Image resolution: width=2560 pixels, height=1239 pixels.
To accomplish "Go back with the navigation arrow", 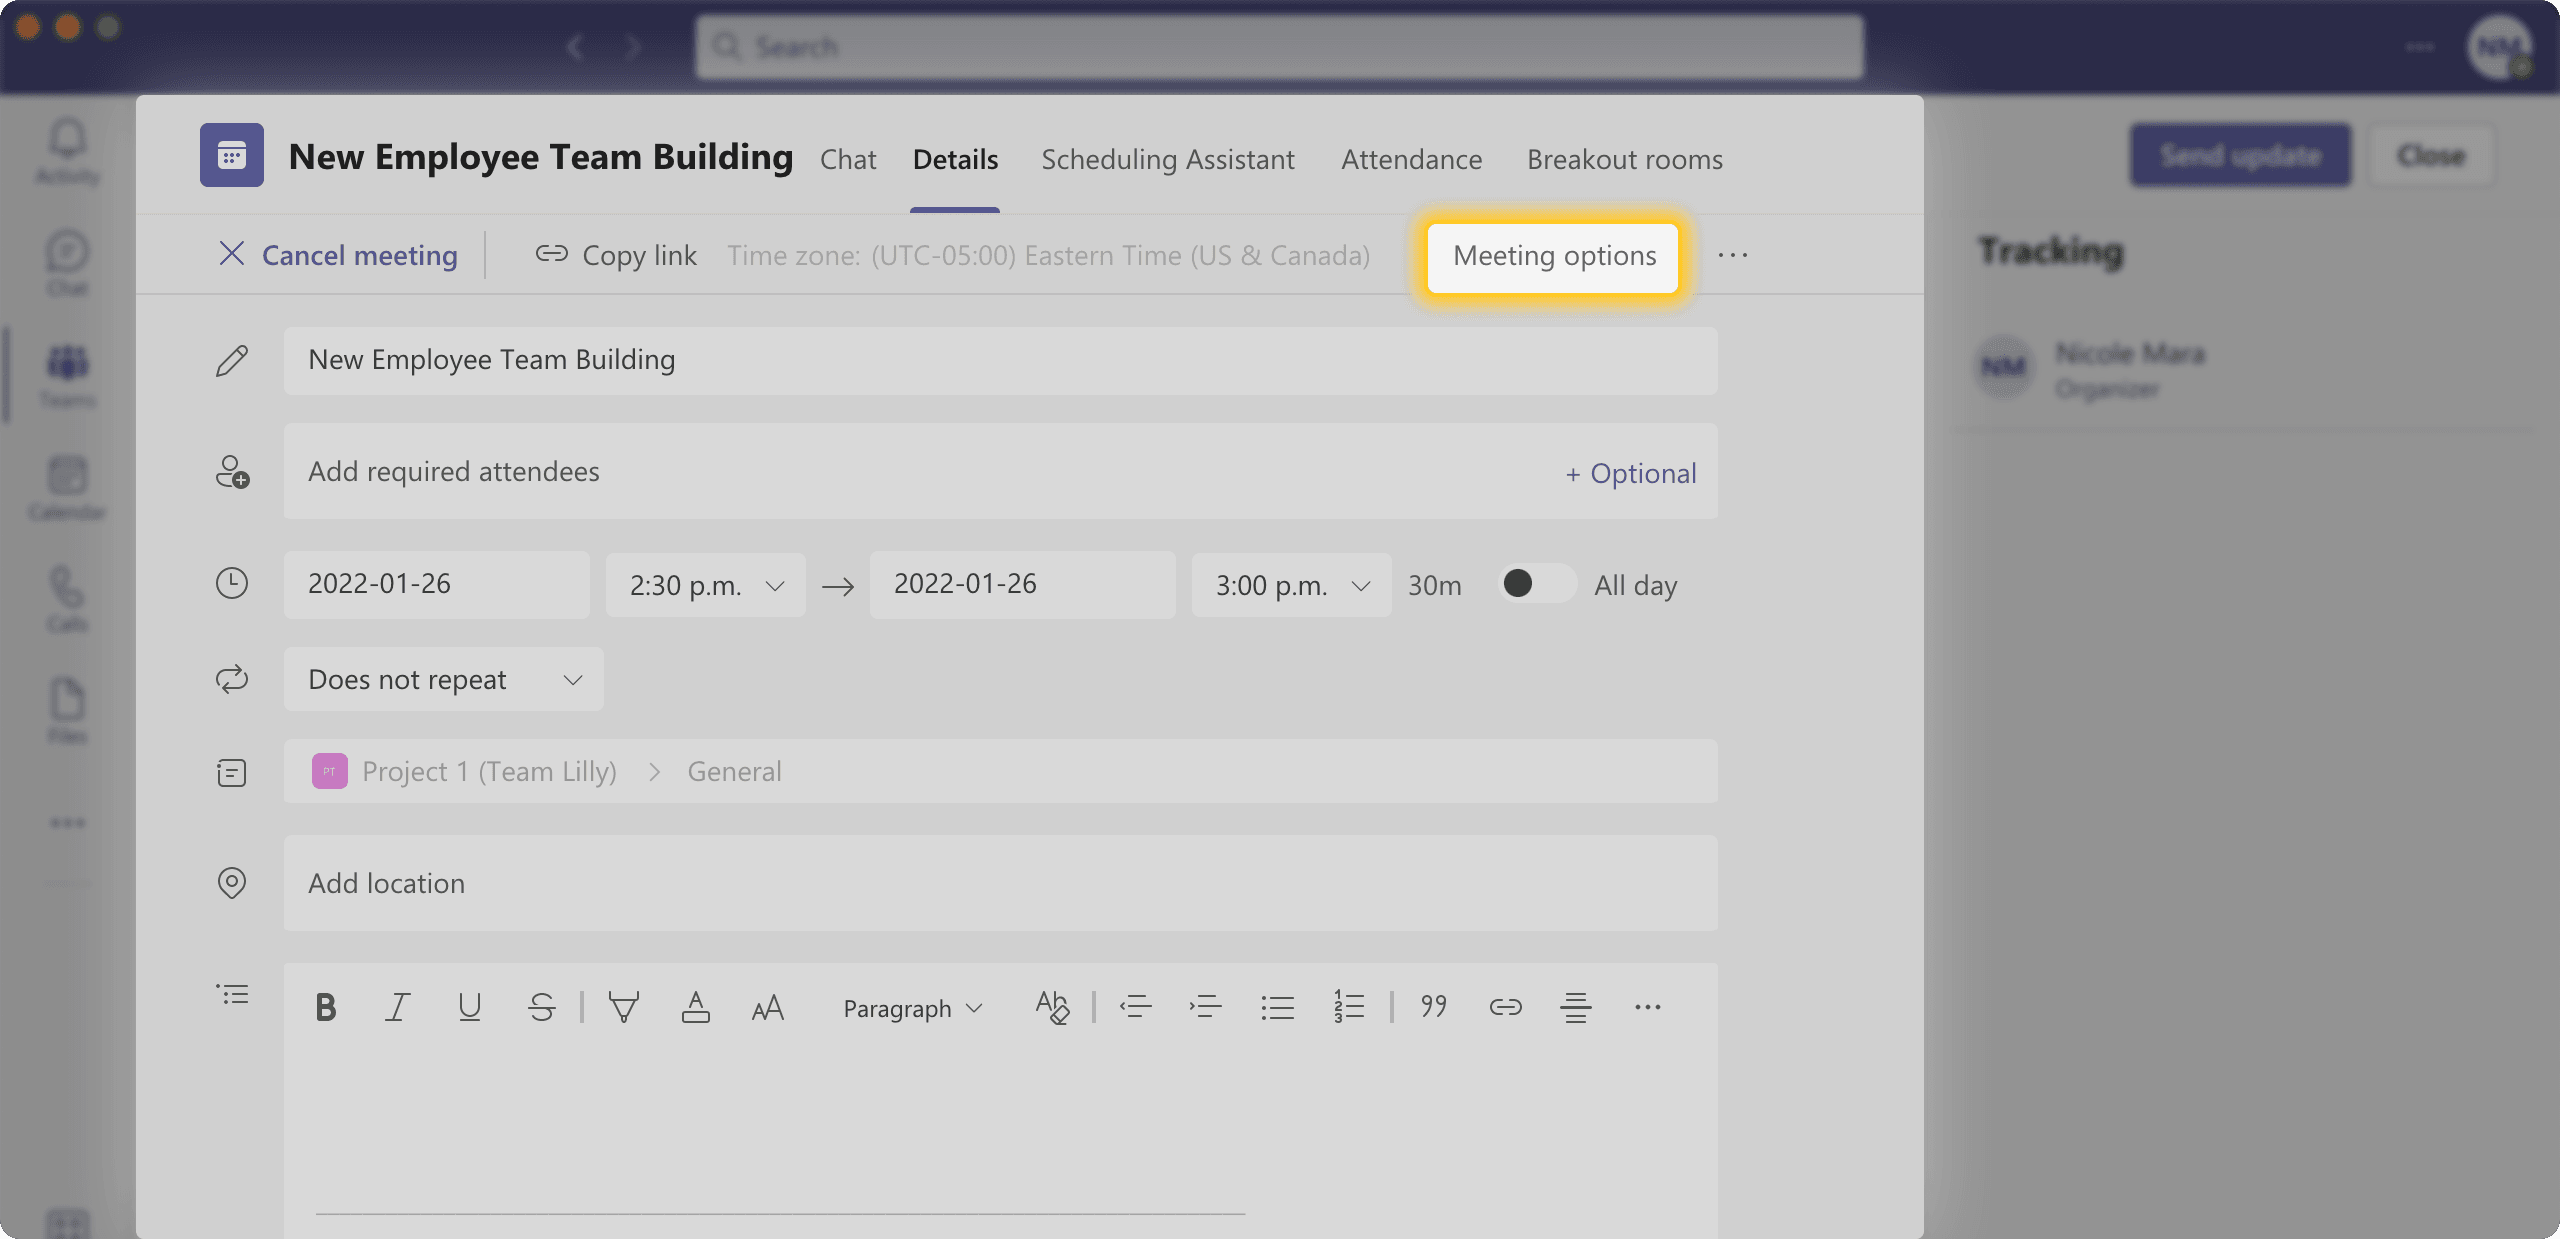I will coord(575,47).
